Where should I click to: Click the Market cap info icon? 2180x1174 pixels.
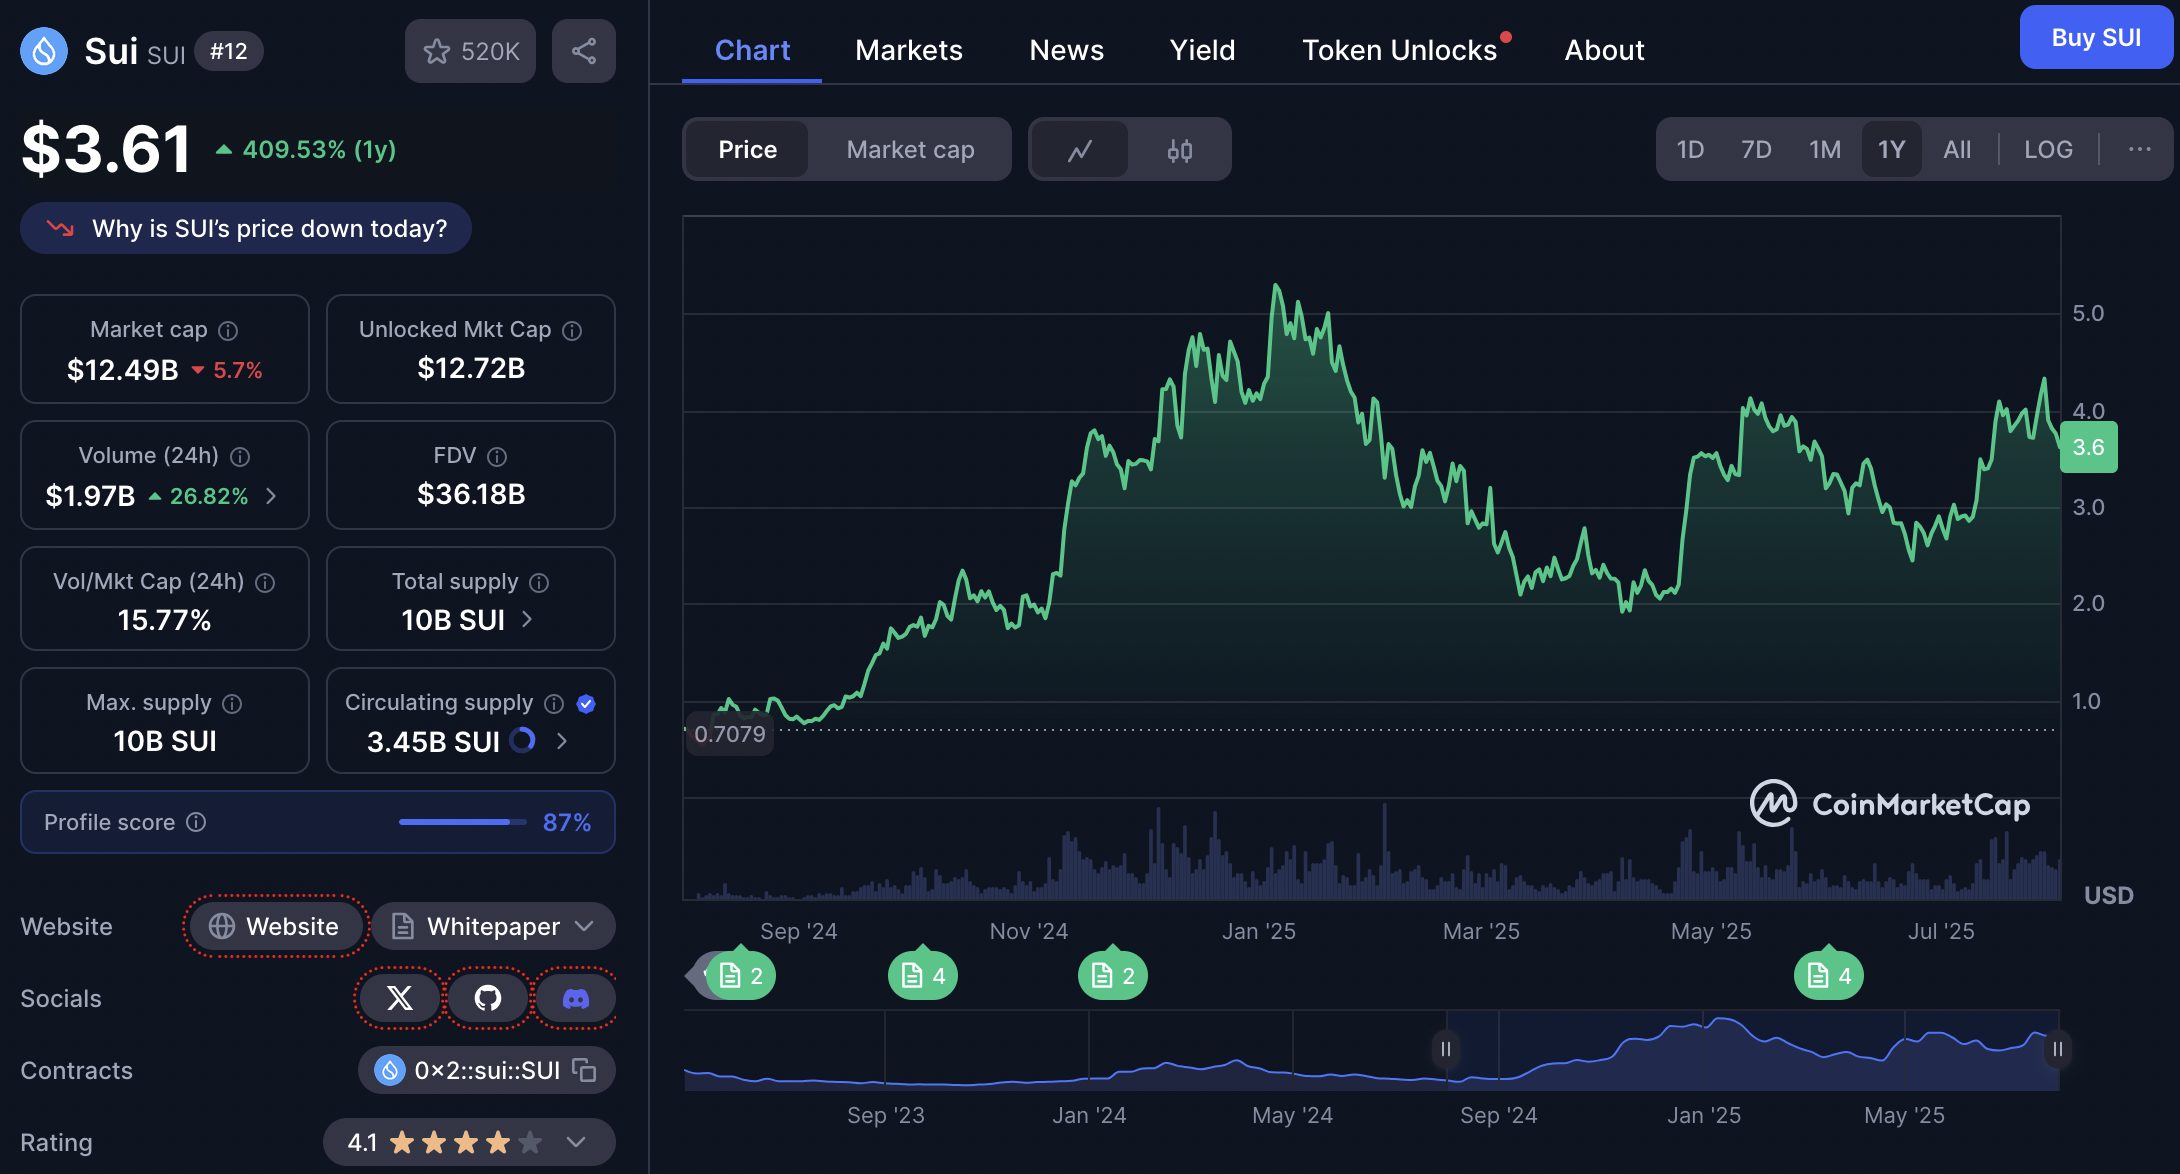[x=228, y=330]
